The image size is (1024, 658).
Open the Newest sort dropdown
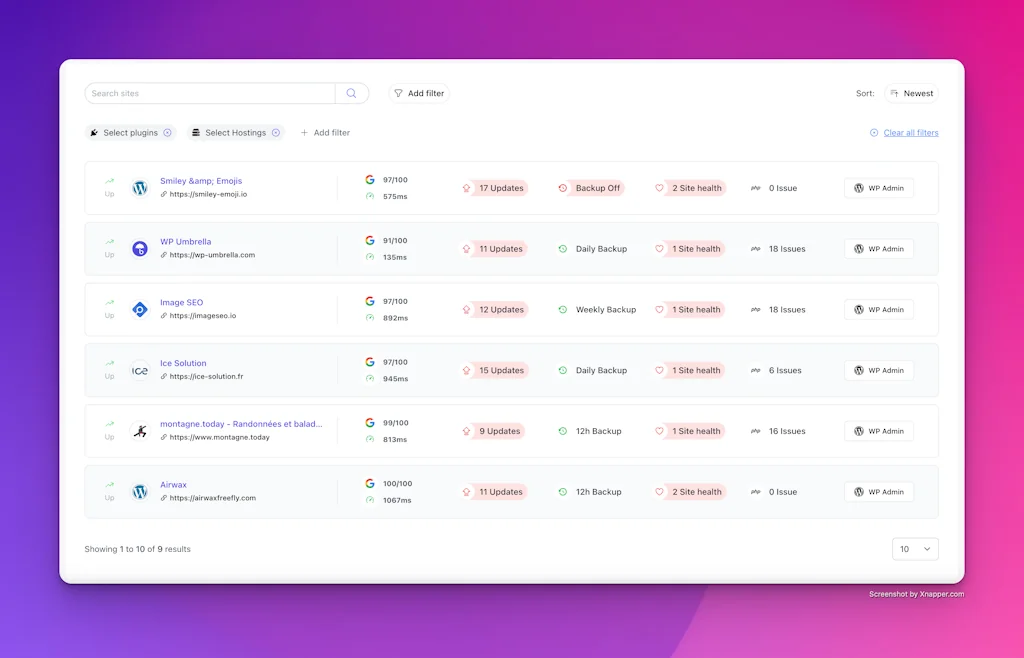911,92
